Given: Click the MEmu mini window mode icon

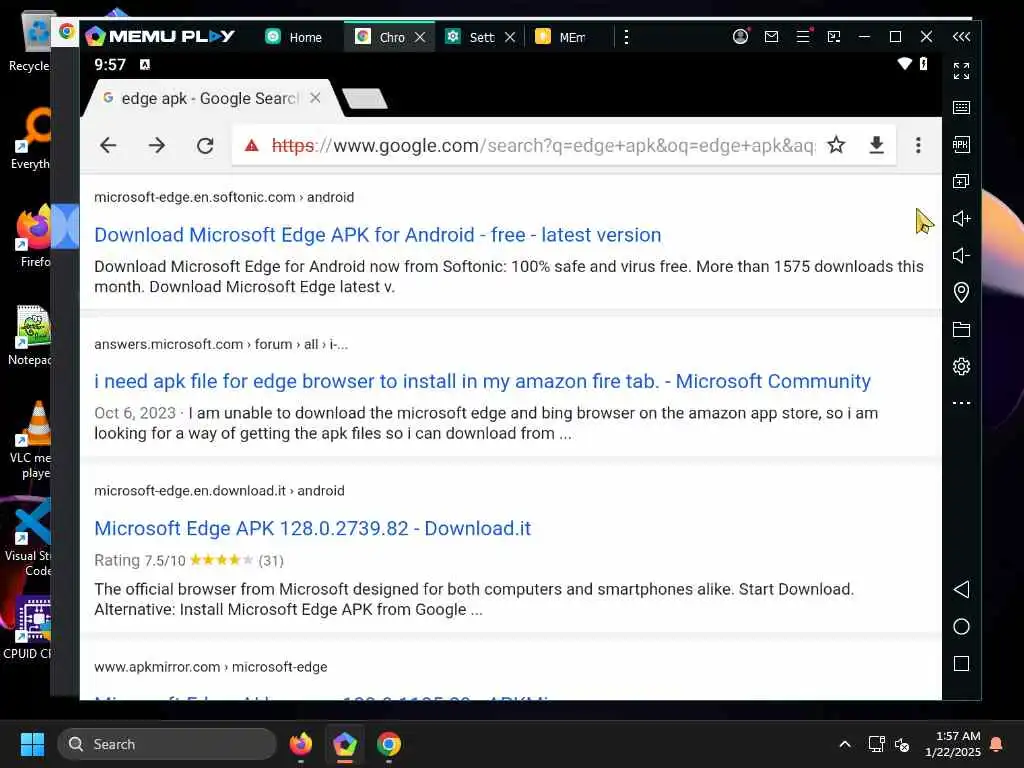Looking at the screenshot, I should pos(834,37).
